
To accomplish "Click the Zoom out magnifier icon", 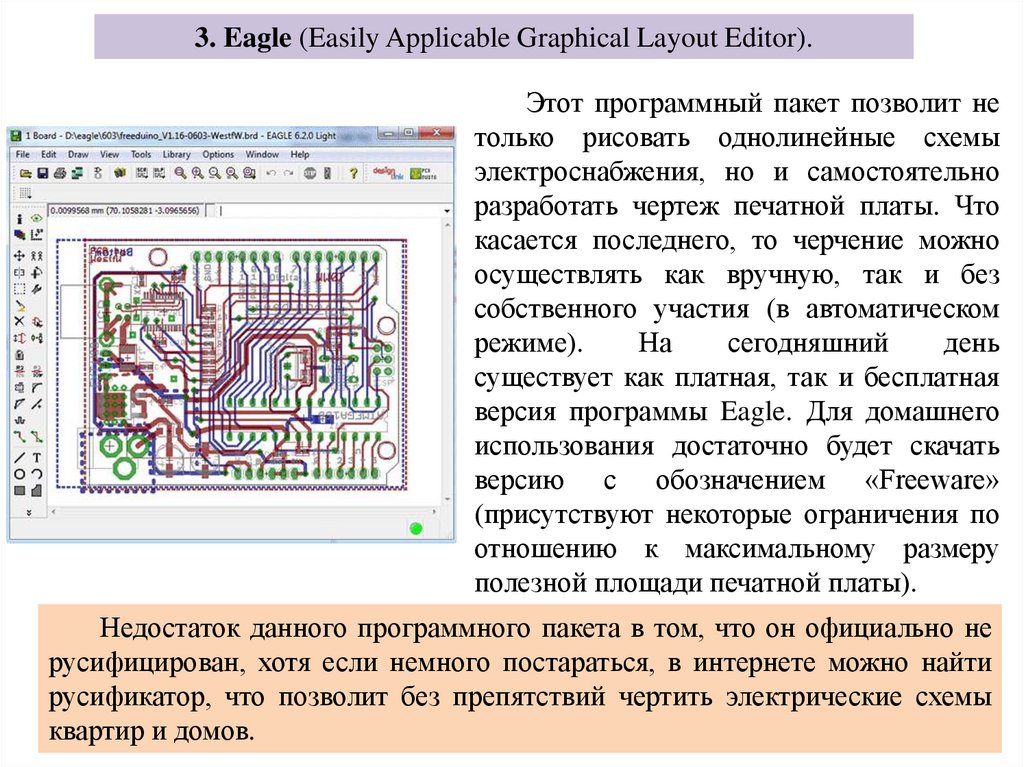I will tap(214, 173).
